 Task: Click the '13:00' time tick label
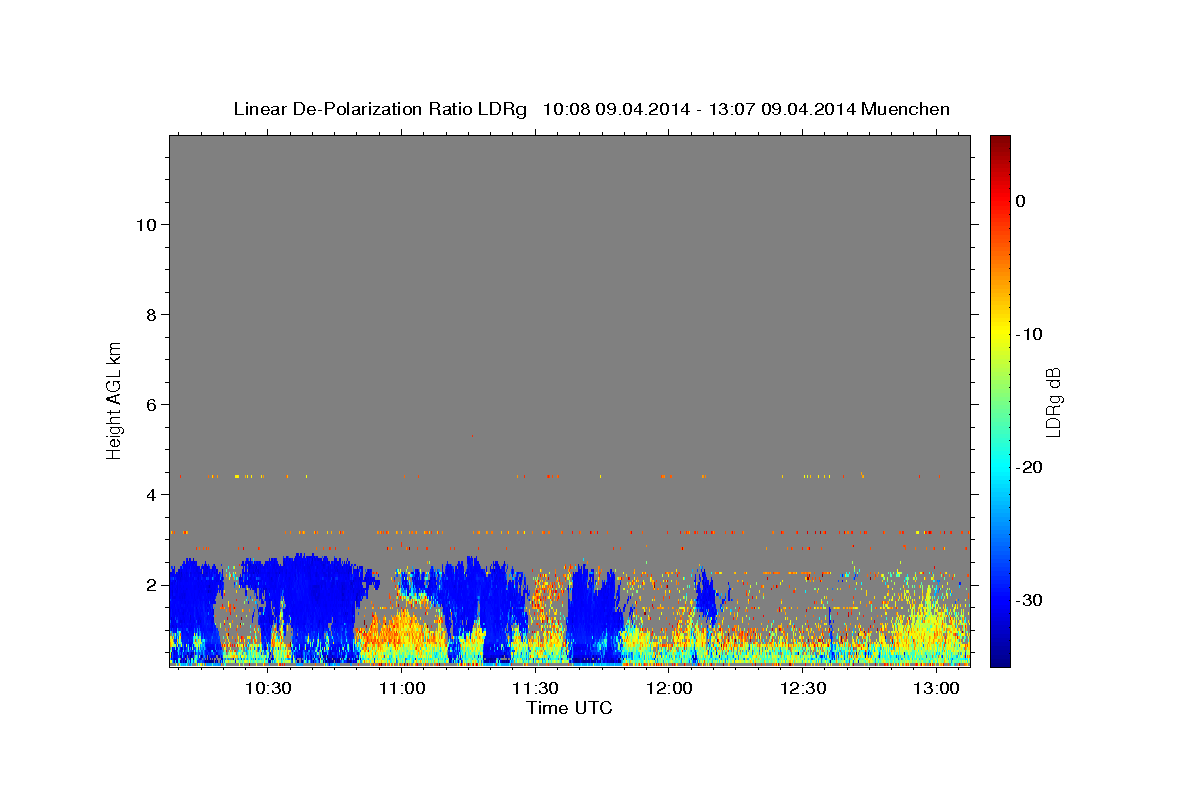tap(936, 688)
